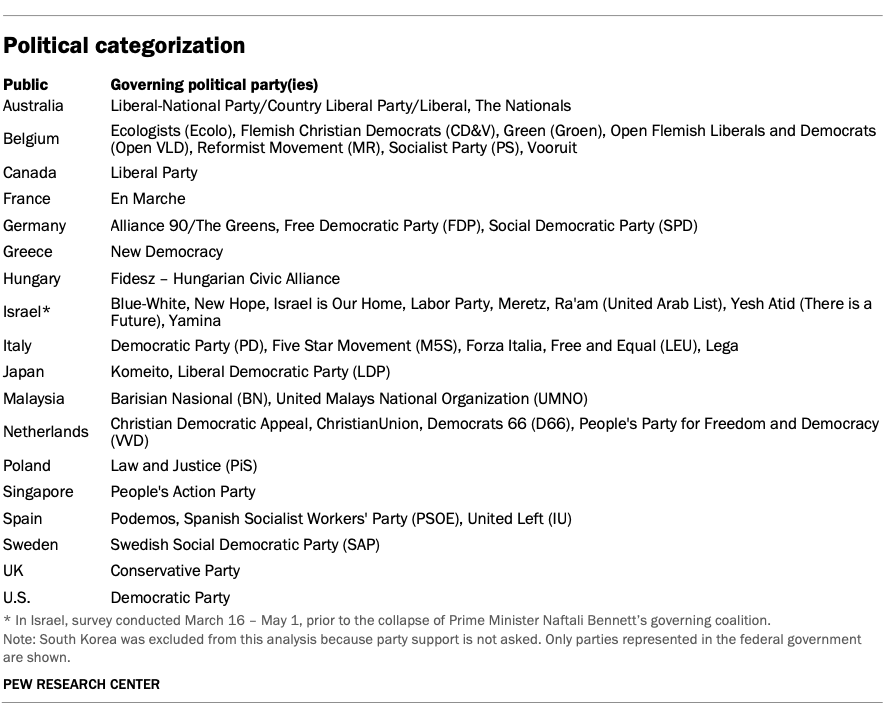Select the Germany row label

tap(34, 225)
